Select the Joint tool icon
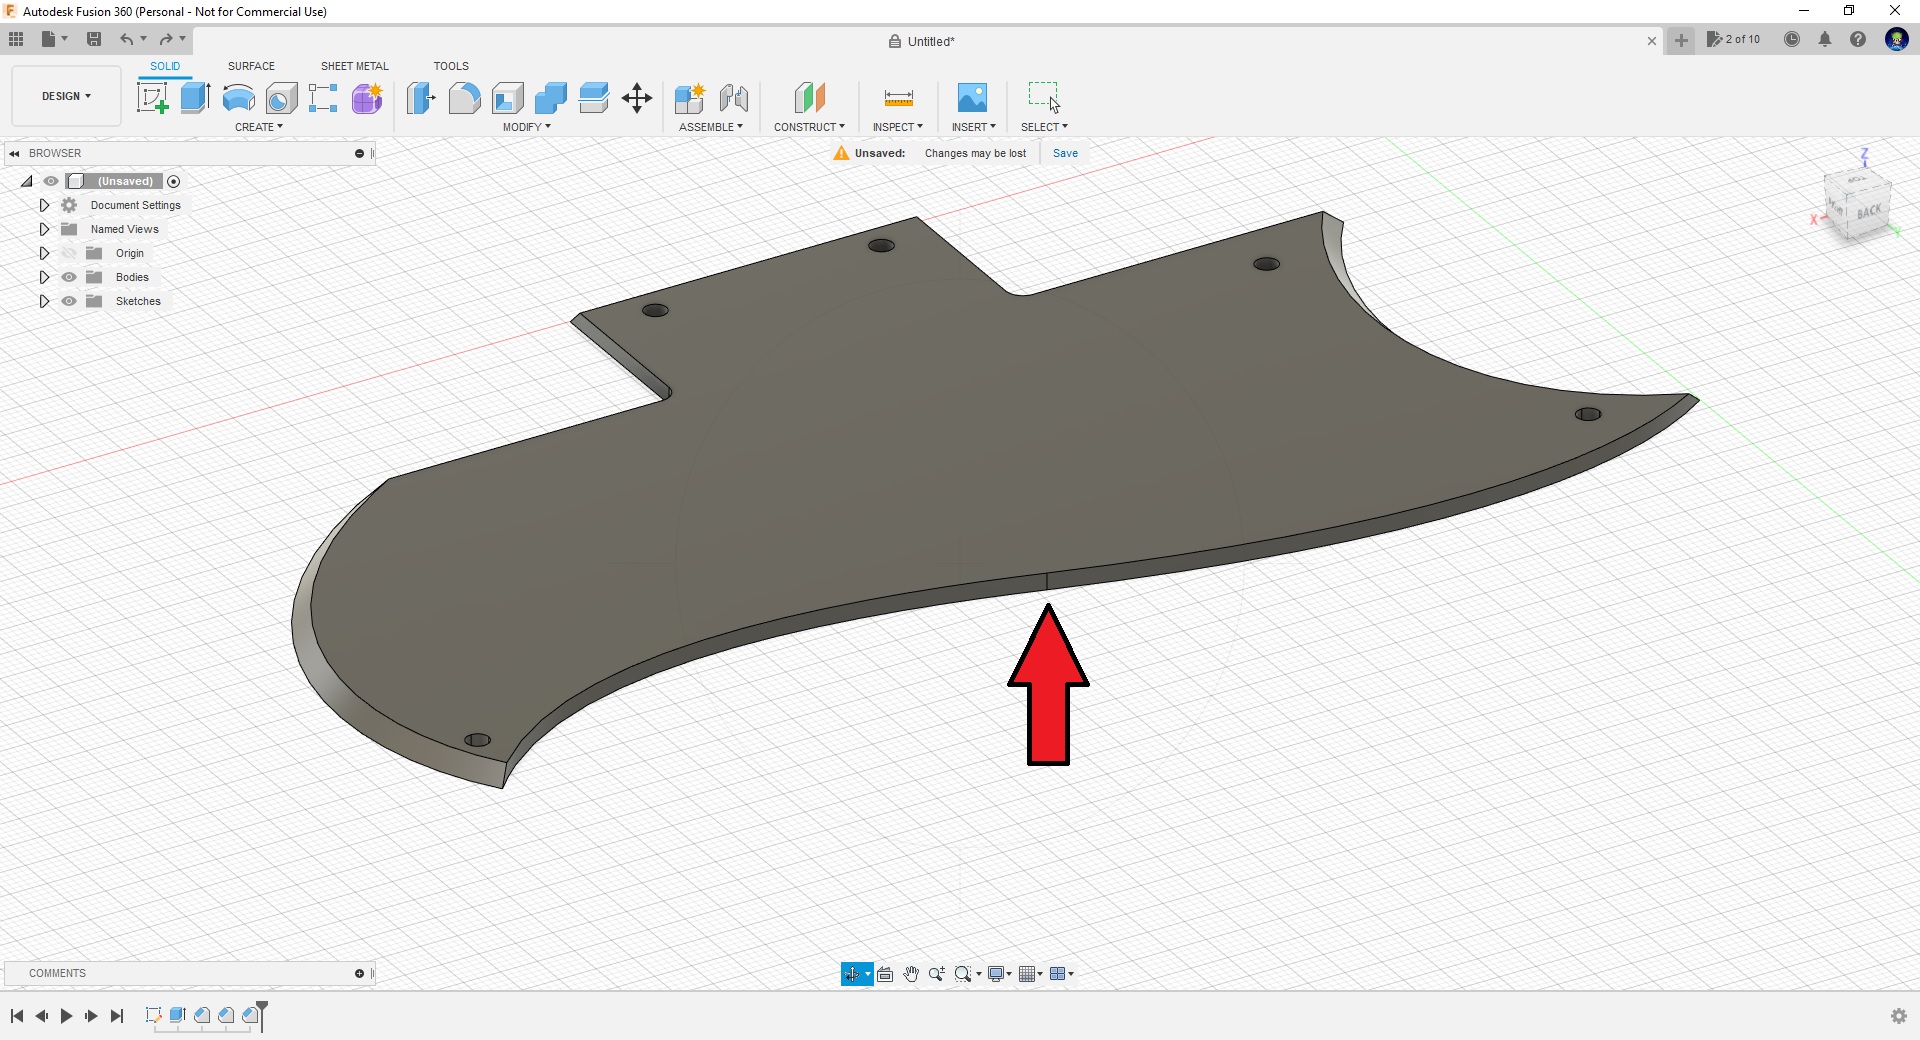1920x1040 pixels. tap(733, 98)
